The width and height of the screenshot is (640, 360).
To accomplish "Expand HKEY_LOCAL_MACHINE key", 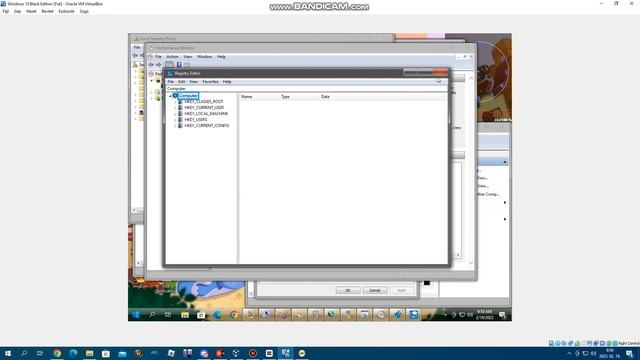I will [176, 114].
